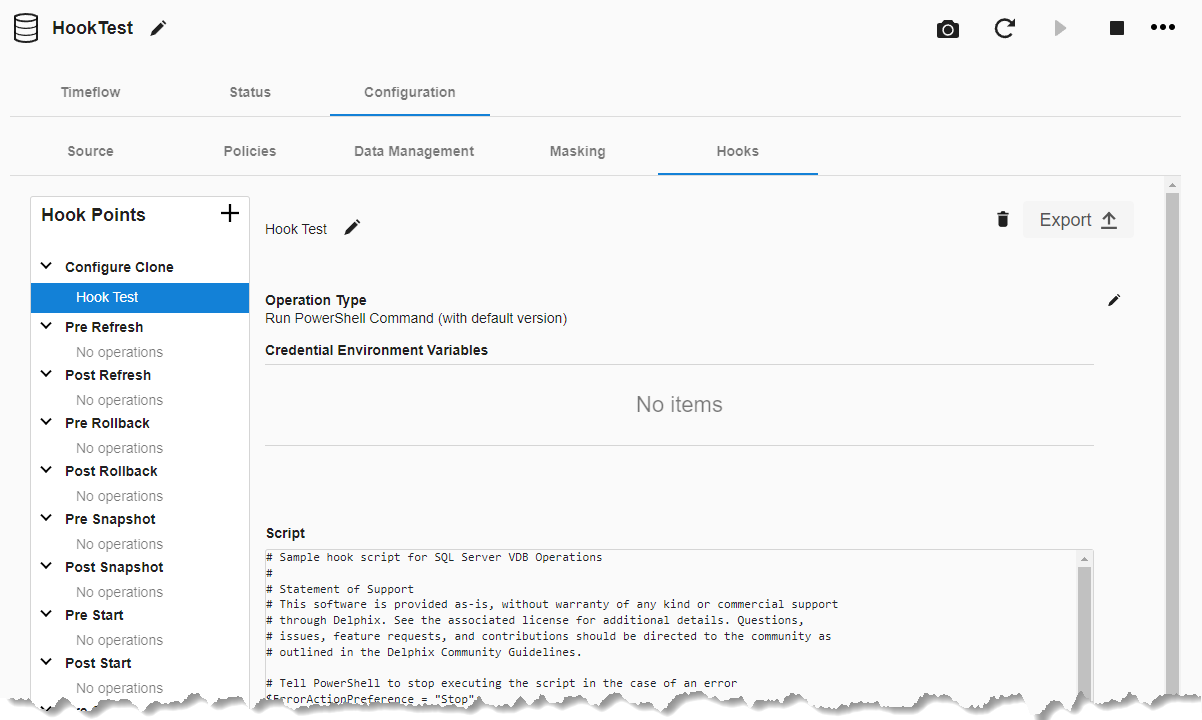Click the Post Refresh hook point label
Viewport: 1202px width, 720px height.
tap(108, 375)
